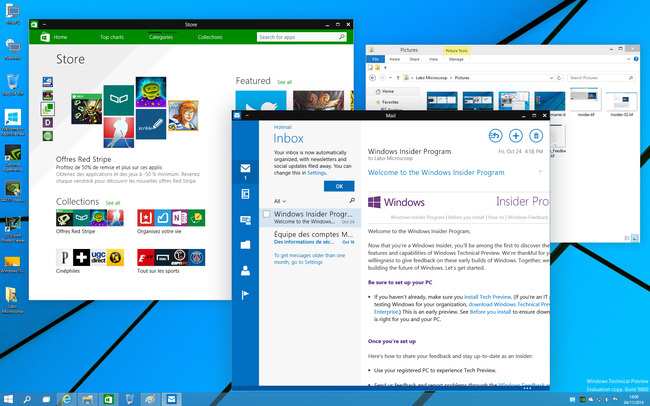Open flagged messages icon in Mail sidebar
Viewport: 650px width, 406px height.
coord(245,295)
